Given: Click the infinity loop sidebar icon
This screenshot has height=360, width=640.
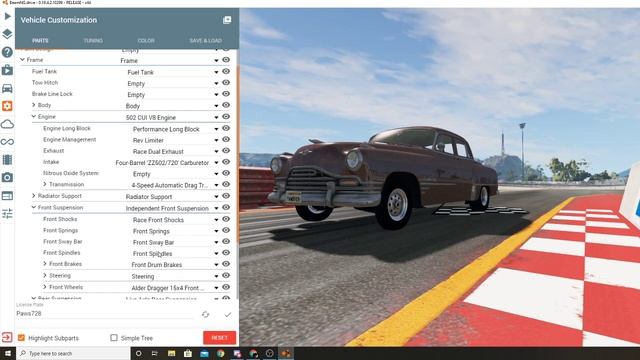Looking at the screenshot, I should click(7, 142).
